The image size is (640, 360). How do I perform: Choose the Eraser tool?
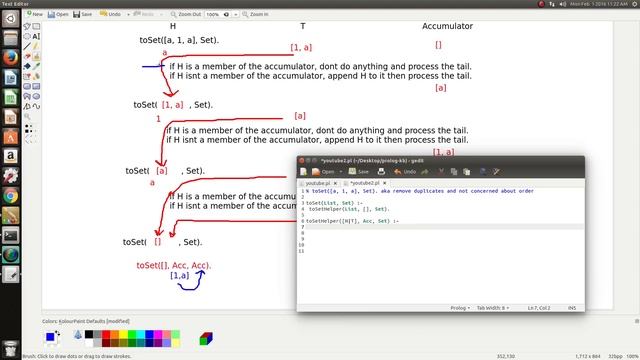[27, 56]
